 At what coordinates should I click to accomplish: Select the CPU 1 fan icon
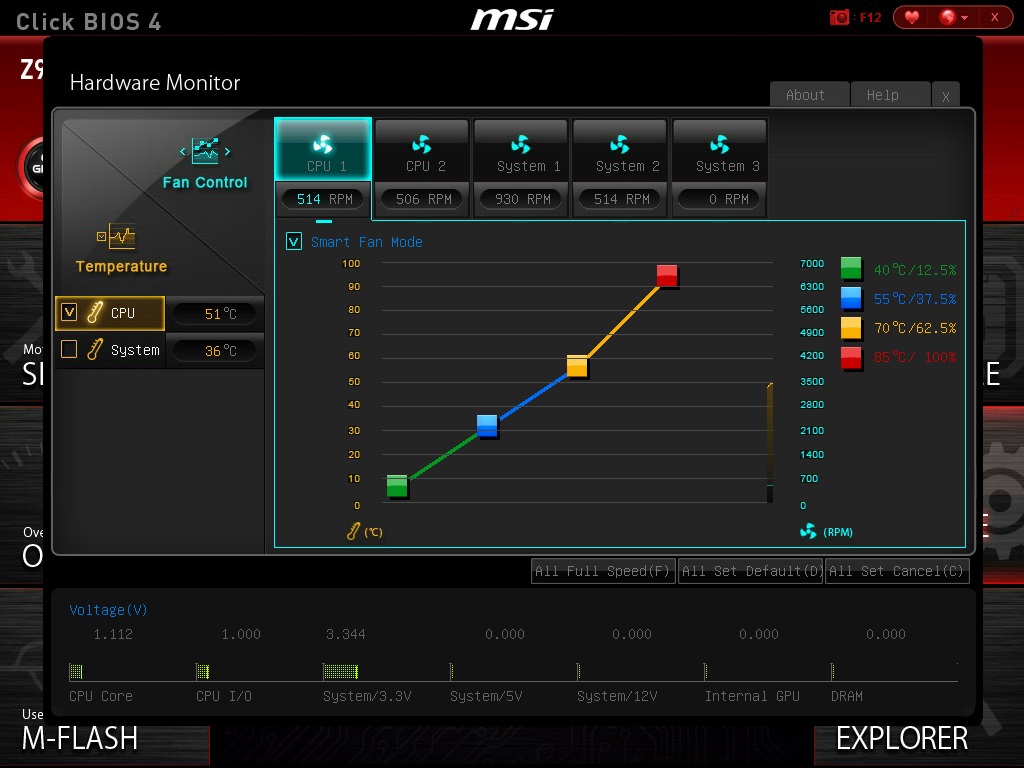(322, 145)
